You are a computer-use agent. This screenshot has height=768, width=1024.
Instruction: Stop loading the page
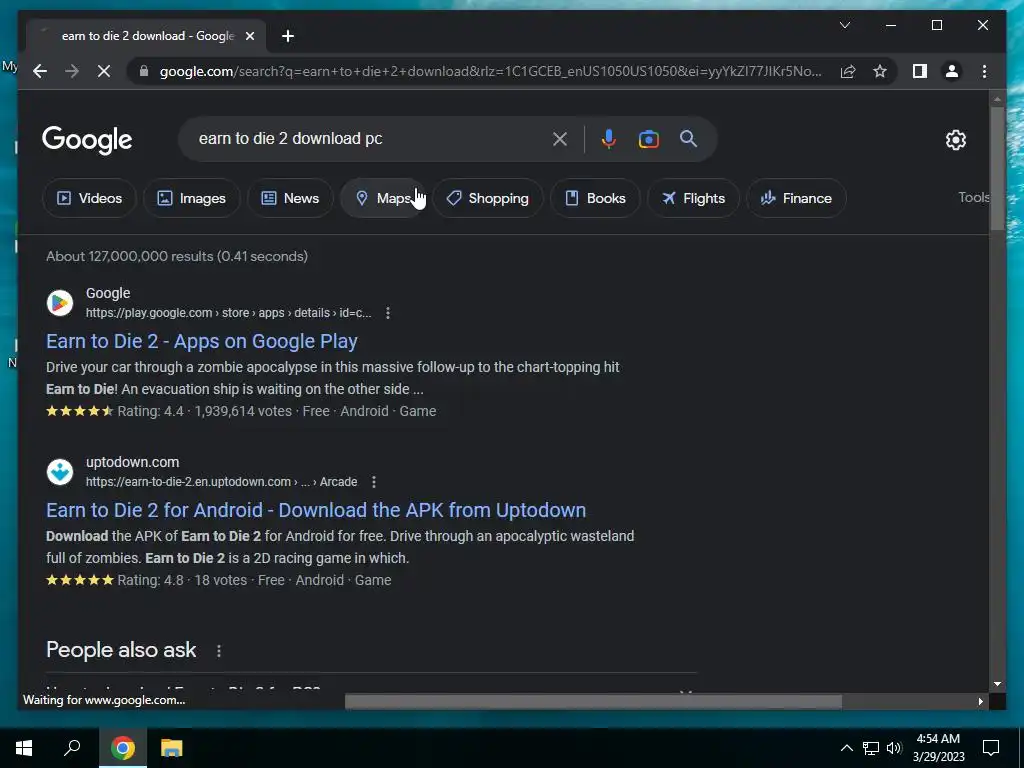[104, 71]
